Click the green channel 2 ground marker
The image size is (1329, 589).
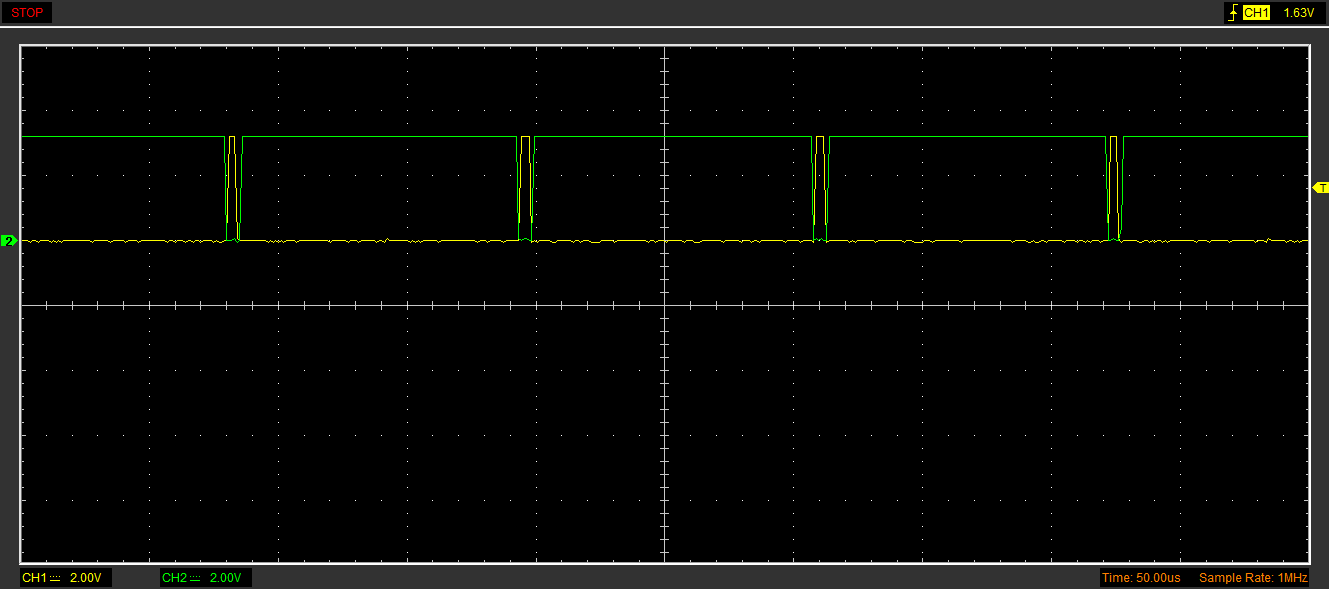[9, 241]
